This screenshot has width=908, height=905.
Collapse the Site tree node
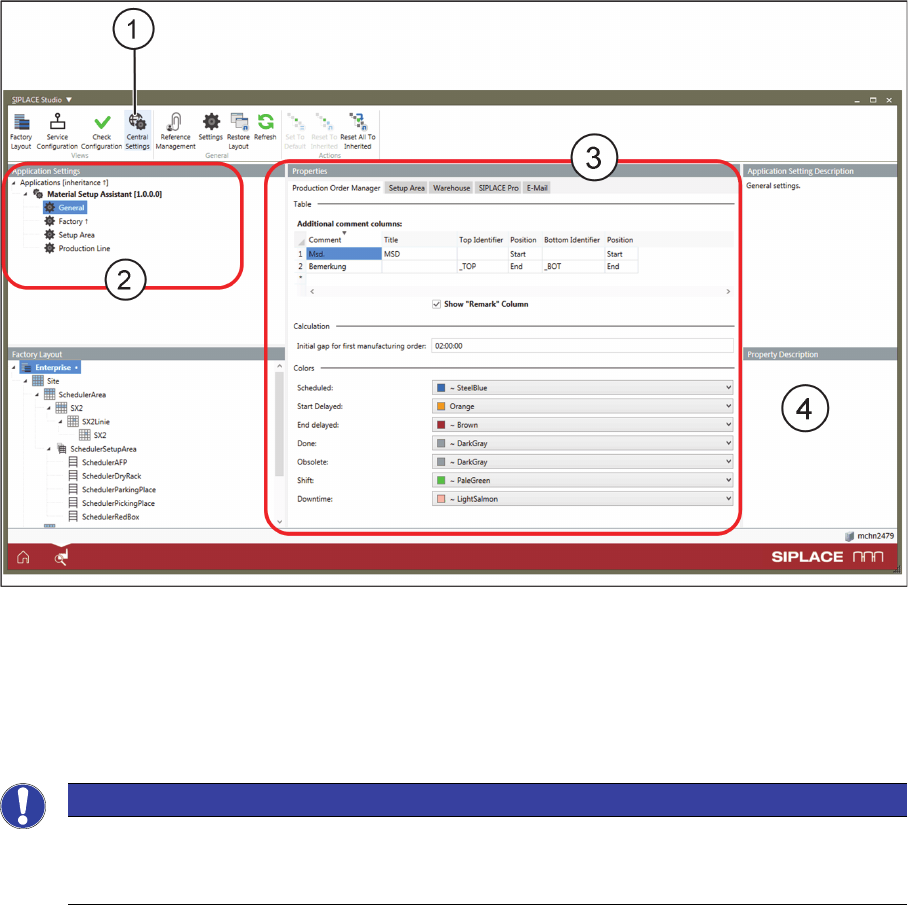[25, 381]
